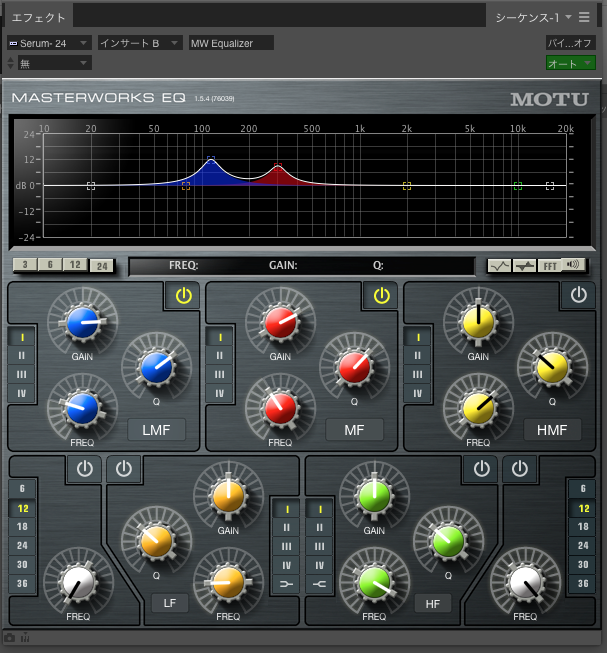This screenshot has width=607, height=653.
Task: Set display range to 6 dB
Action: 50,264
